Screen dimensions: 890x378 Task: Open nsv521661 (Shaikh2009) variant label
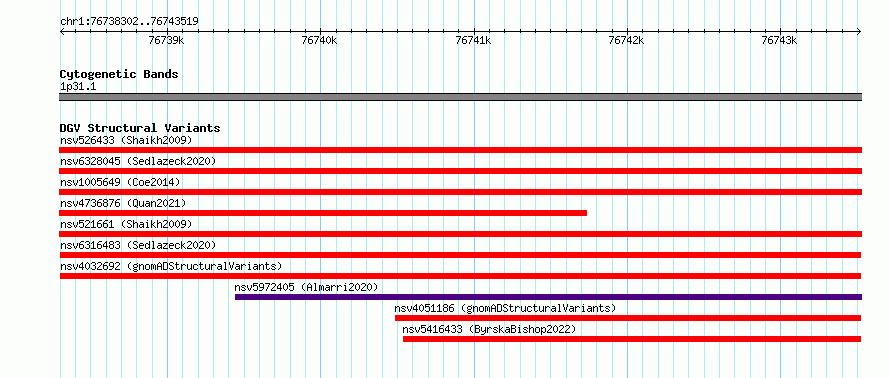(126, 224)
